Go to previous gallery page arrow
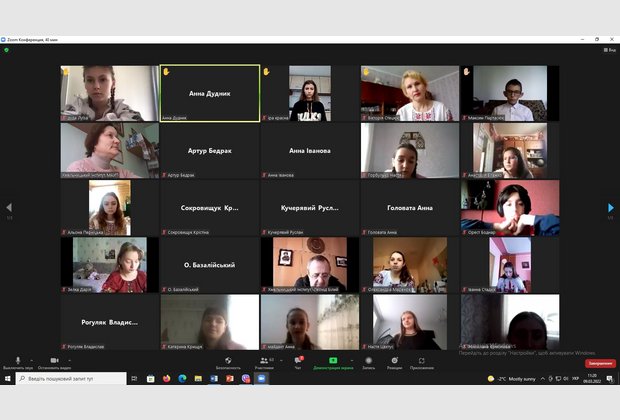 [x=9, y=207]
